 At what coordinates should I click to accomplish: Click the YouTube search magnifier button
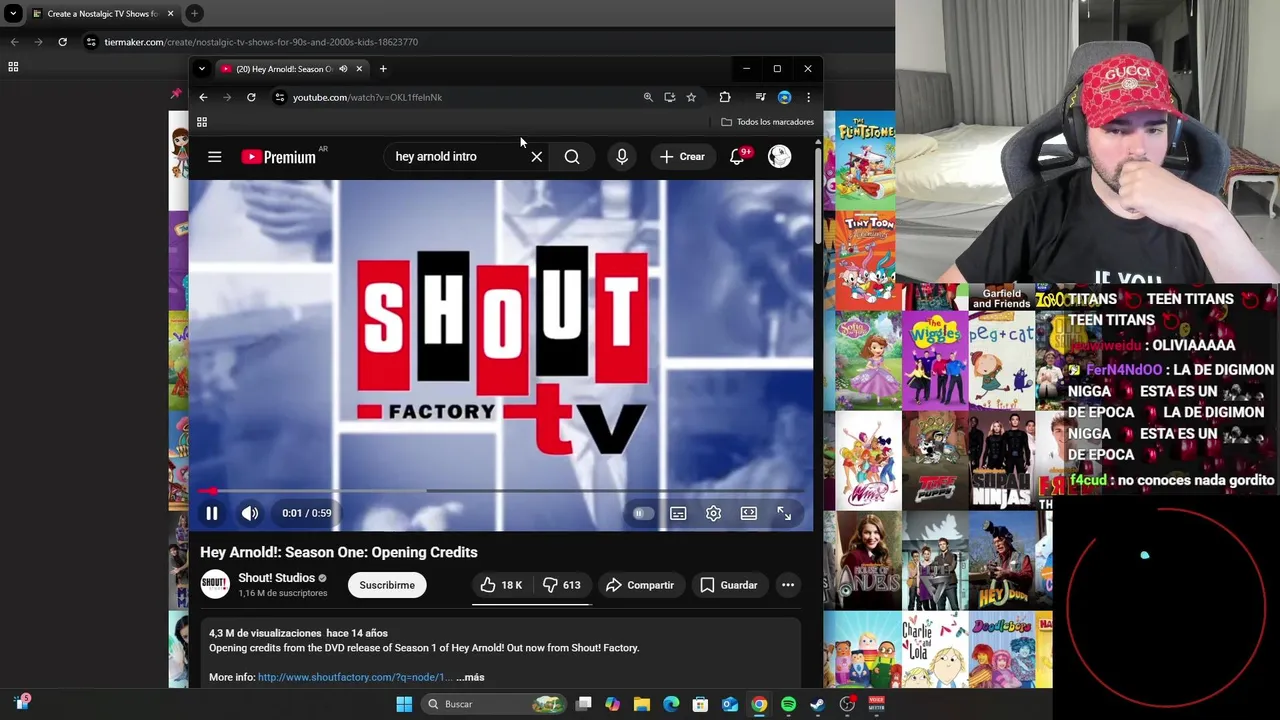572,157
